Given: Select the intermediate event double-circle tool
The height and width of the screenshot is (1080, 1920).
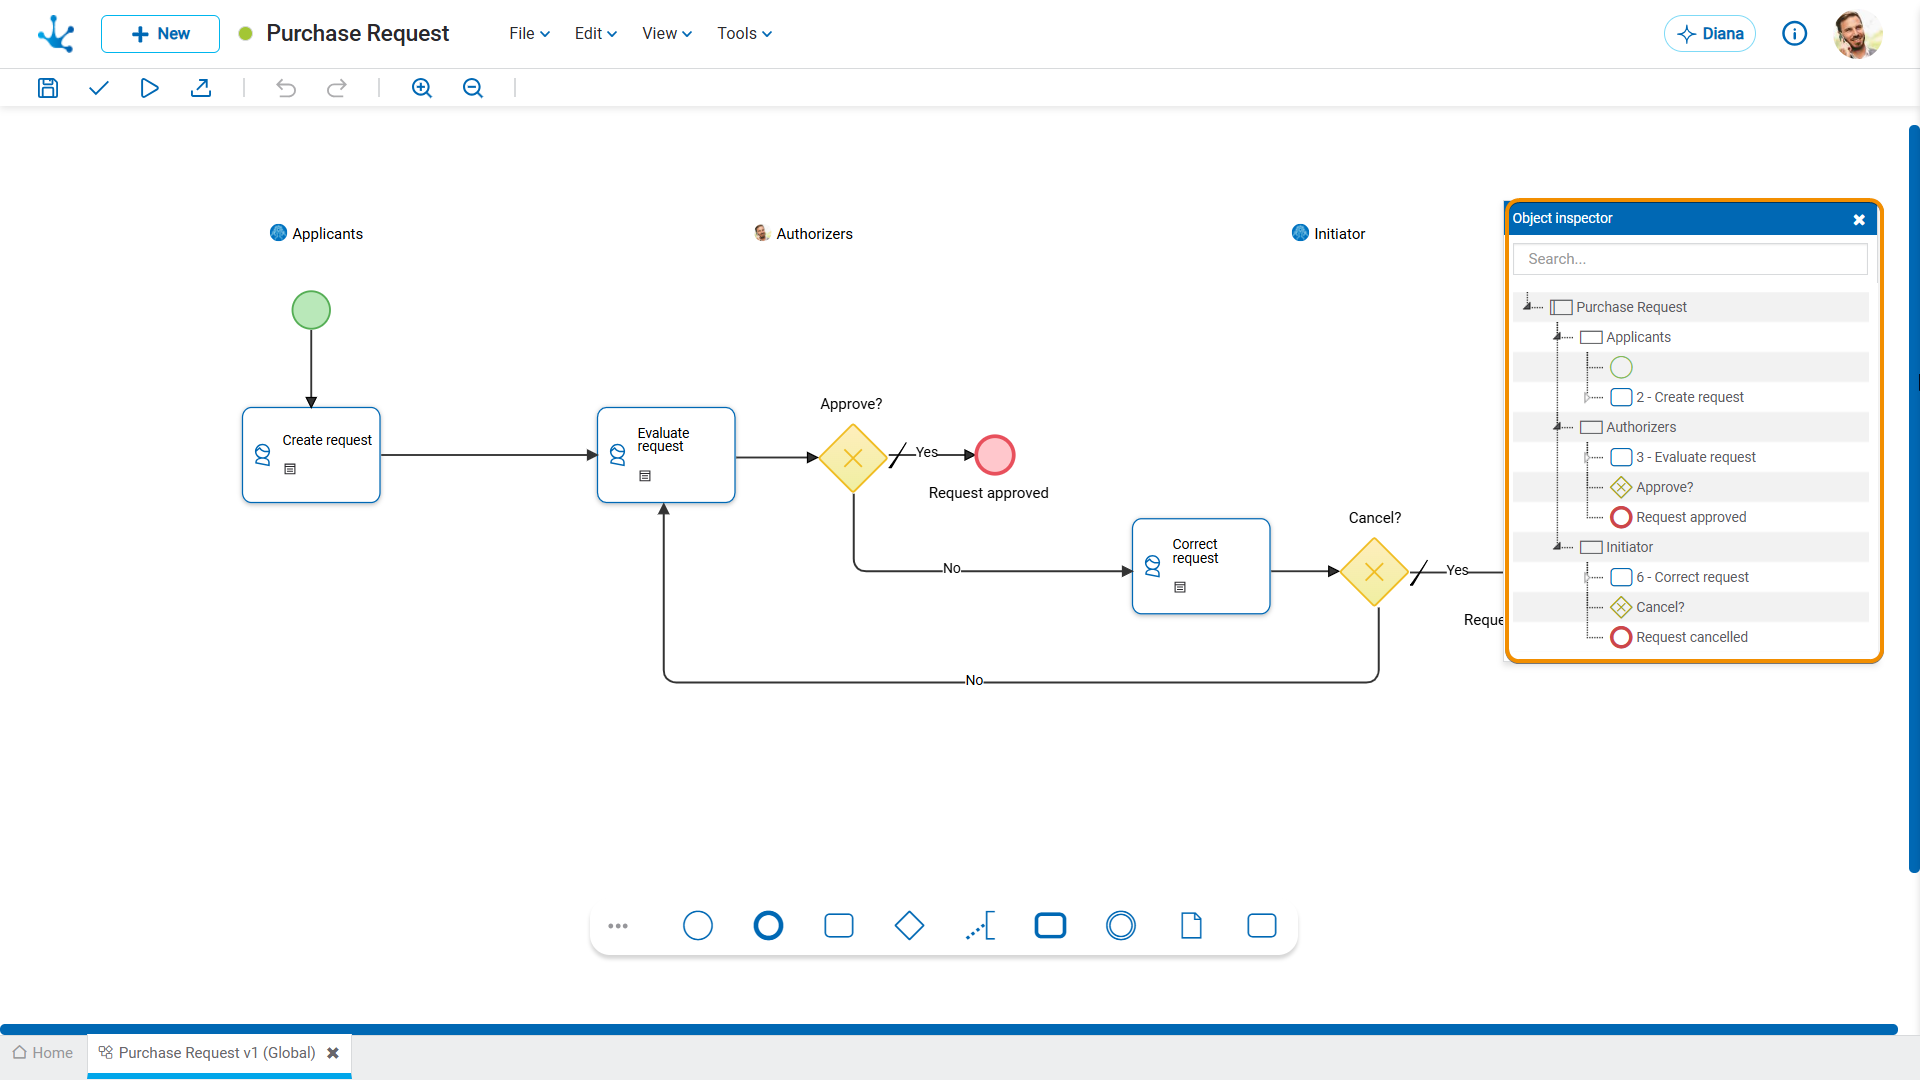Looking at the screenshot, I should coord(1121,926).
